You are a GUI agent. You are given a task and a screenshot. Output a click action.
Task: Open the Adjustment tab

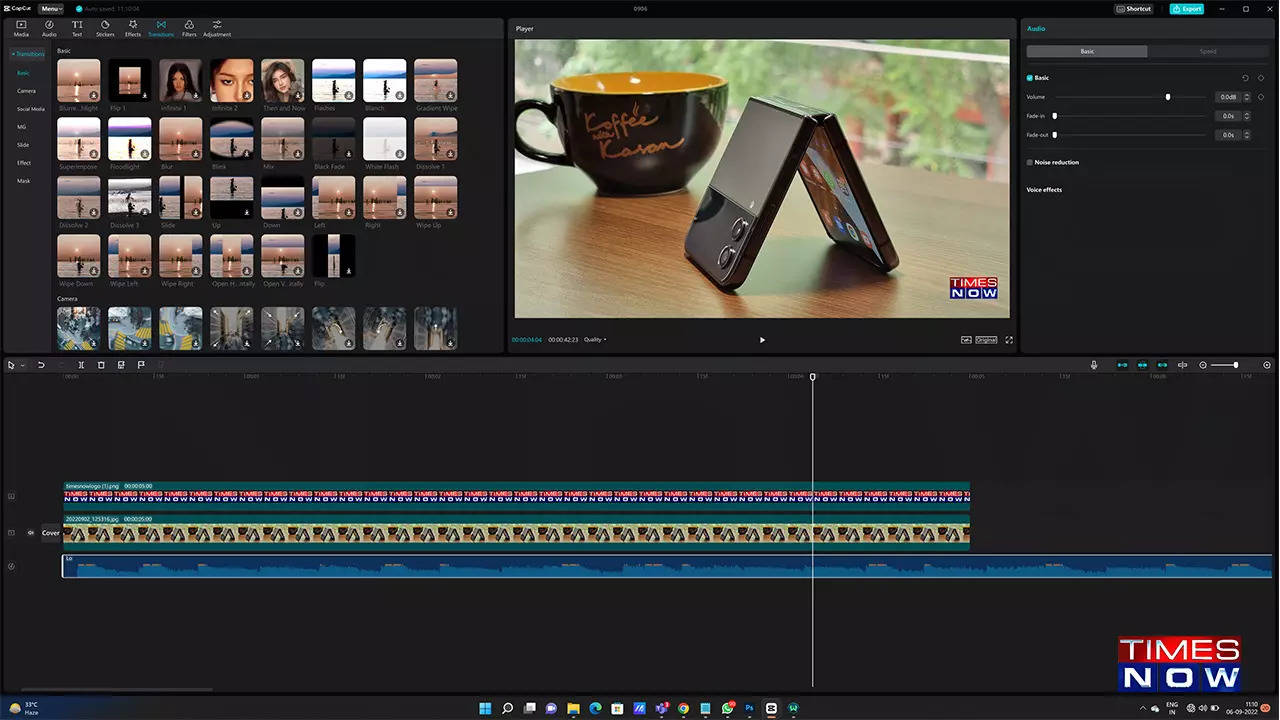[217, 28]
